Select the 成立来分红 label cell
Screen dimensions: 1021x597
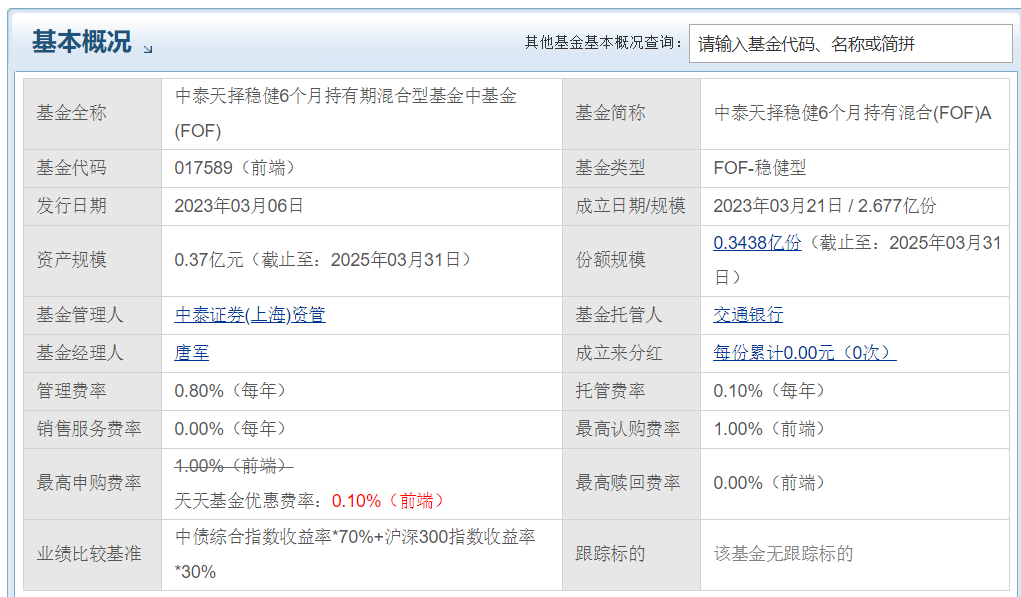coord(632,353)
